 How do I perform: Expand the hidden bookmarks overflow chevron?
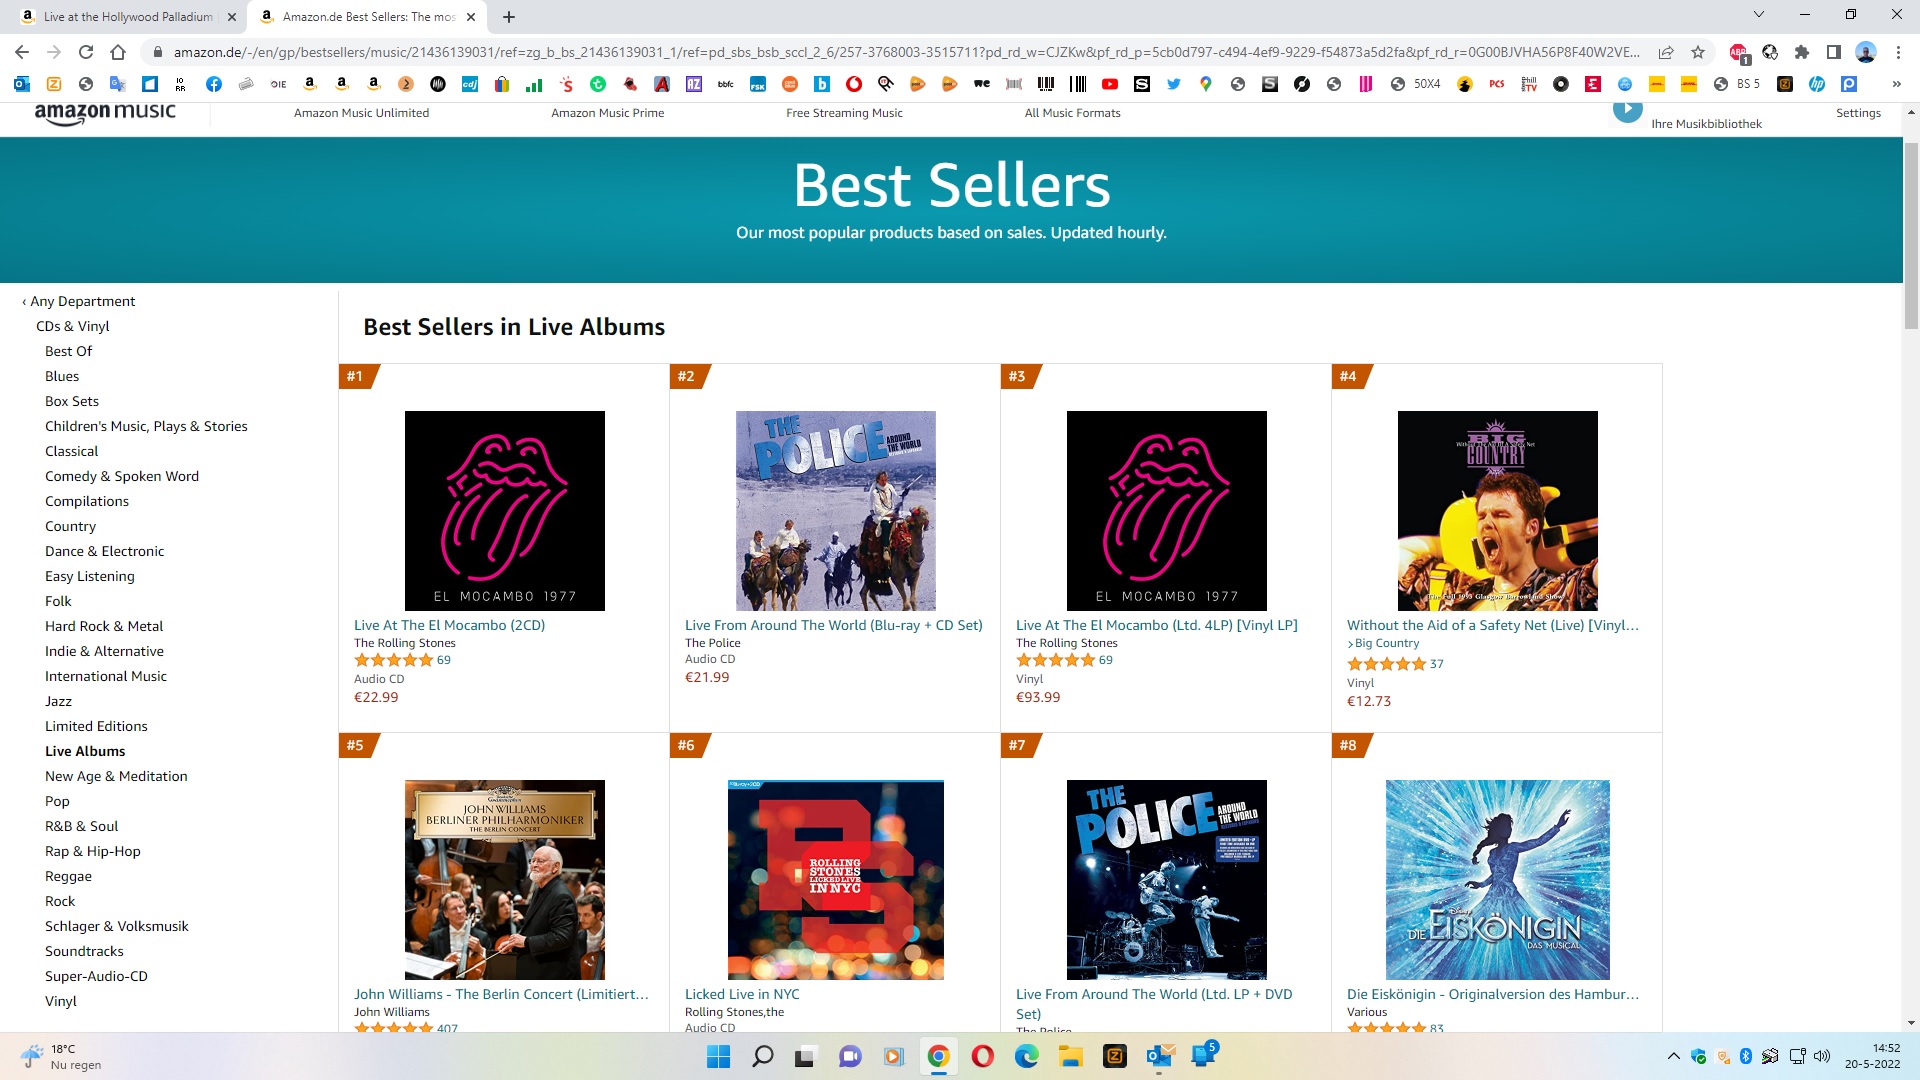point(1896,84)
